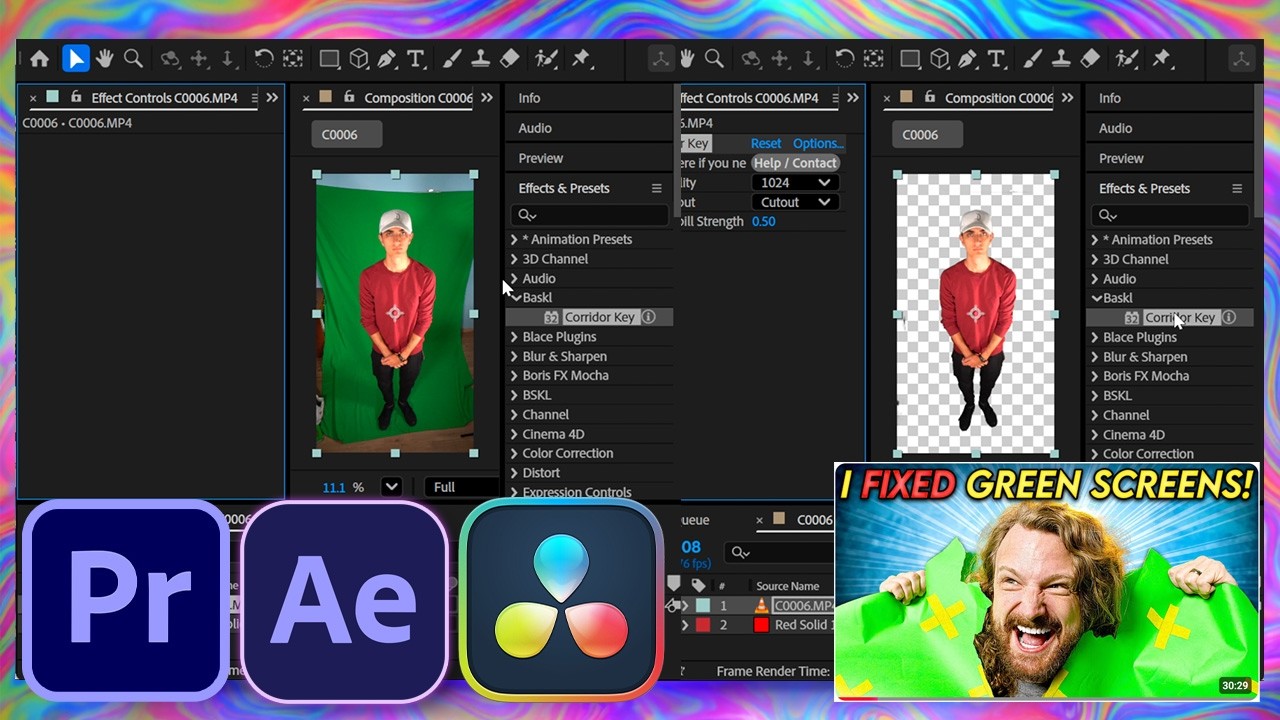Select the Rotation tool in left window toolbar

coord(264,59)
